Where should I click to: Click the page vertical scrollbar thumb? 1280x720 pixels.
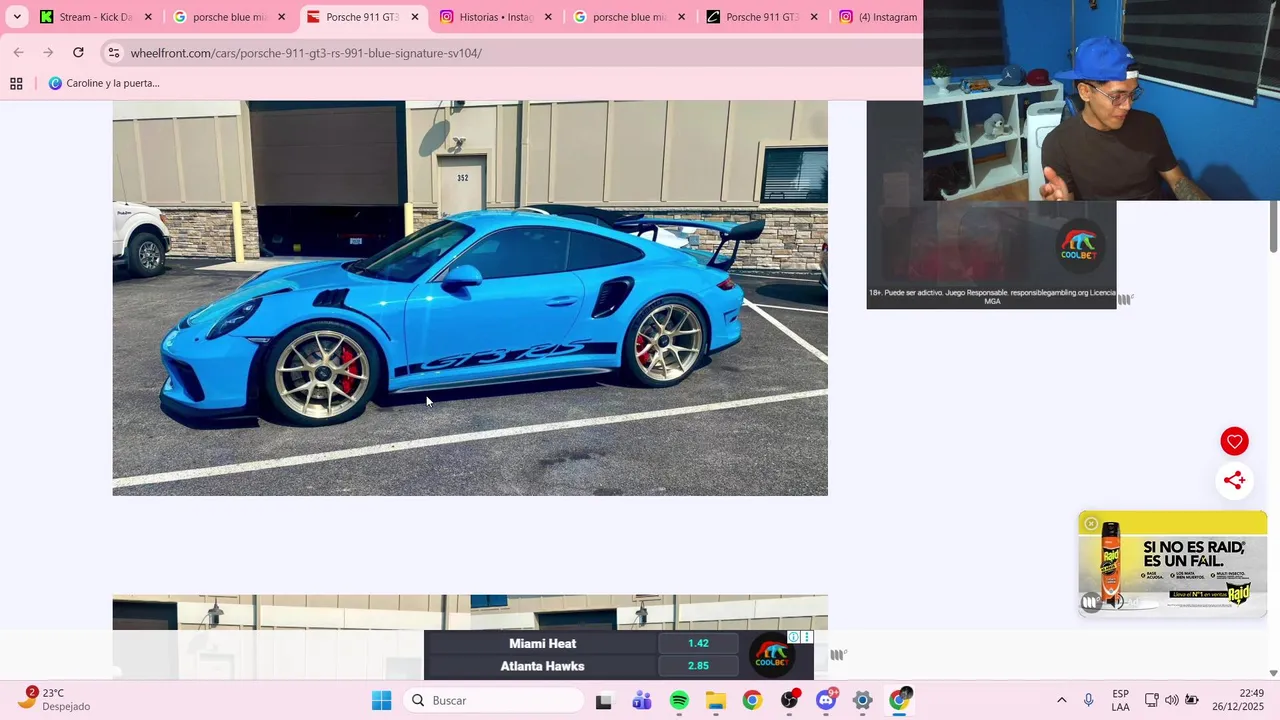coord(1273,226)
